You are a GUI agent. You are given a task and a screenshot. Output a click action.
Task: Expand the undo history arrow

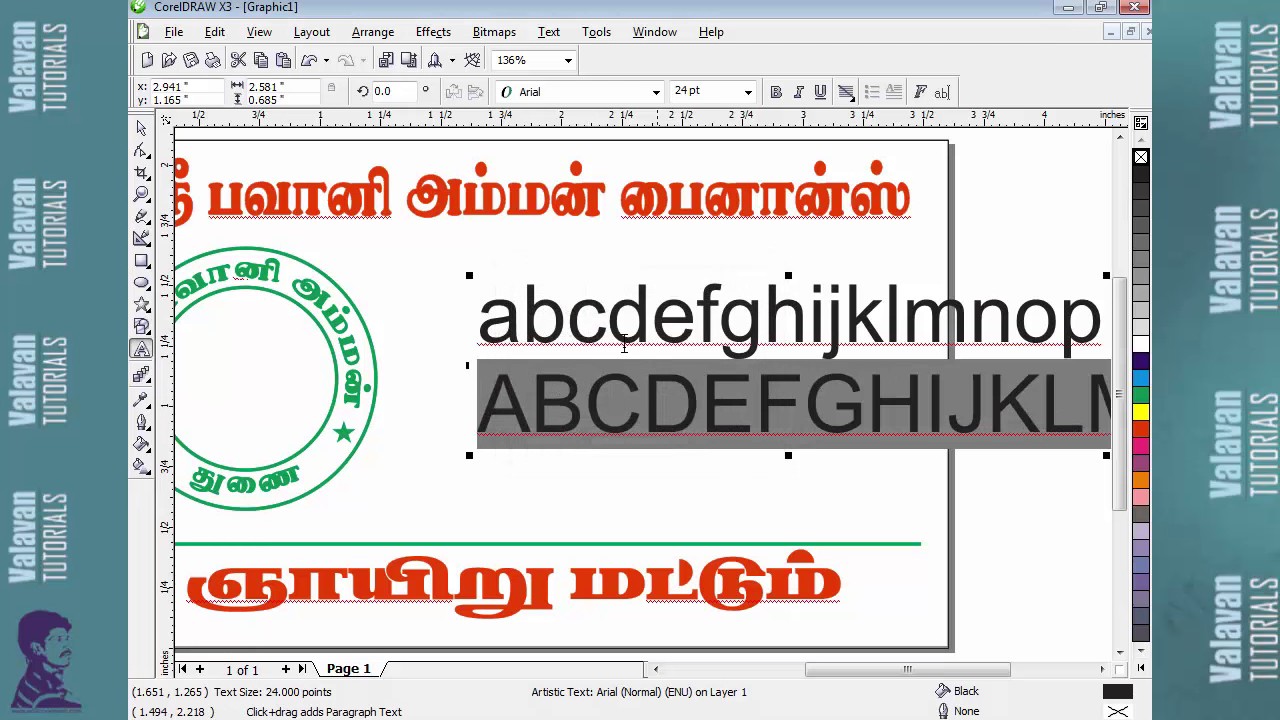tap(326, 60)
